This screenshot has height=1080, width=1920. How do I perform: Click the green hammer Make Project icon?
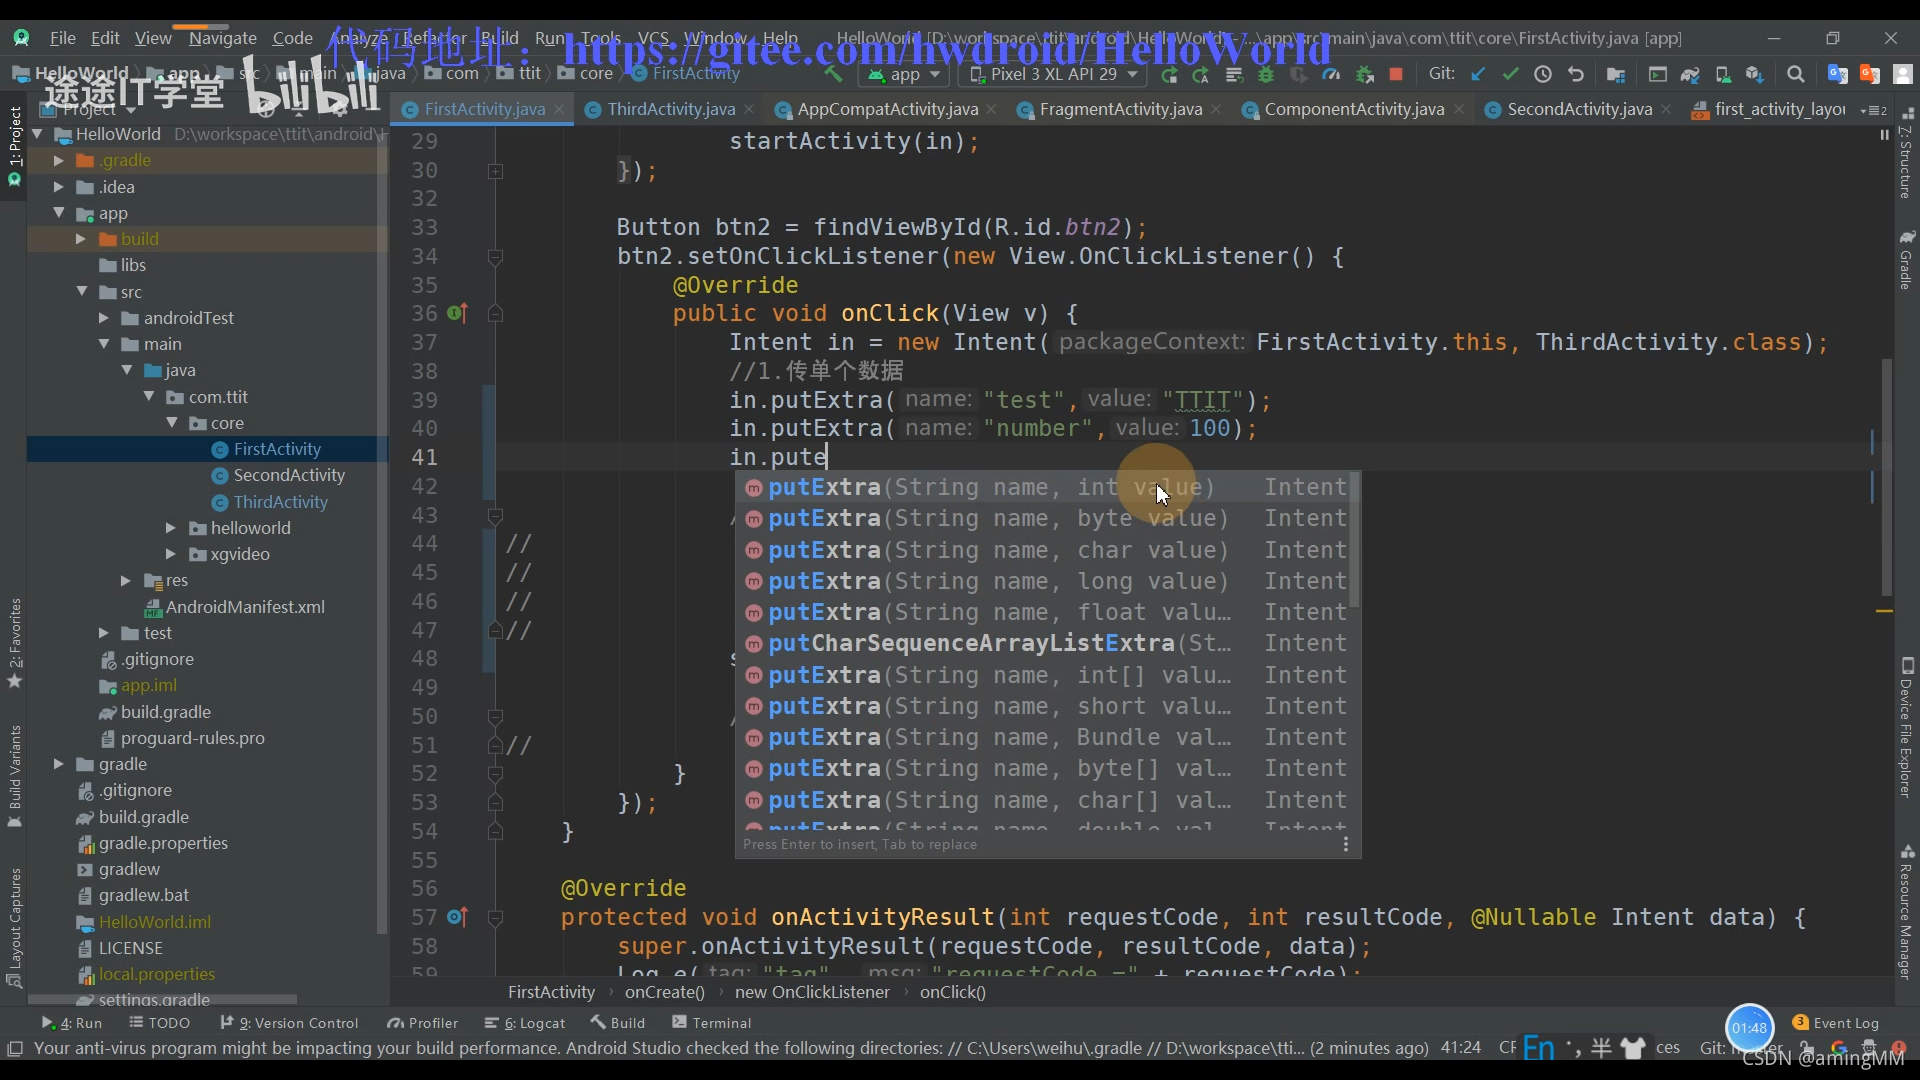pyautogui.click(x=832, y=74)
